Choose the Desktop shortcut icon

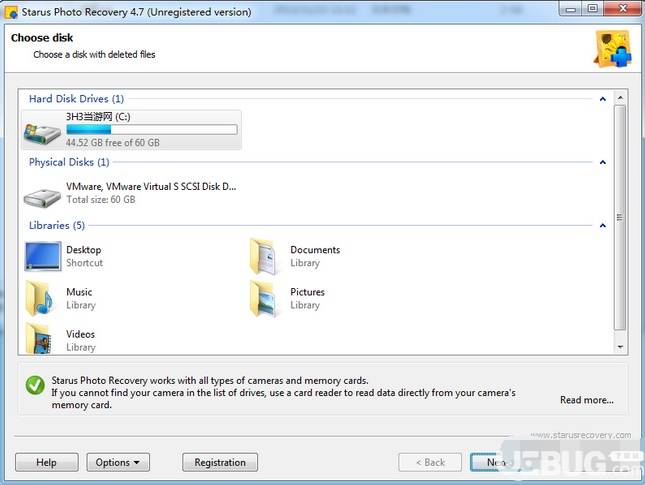tap(43, 256)
